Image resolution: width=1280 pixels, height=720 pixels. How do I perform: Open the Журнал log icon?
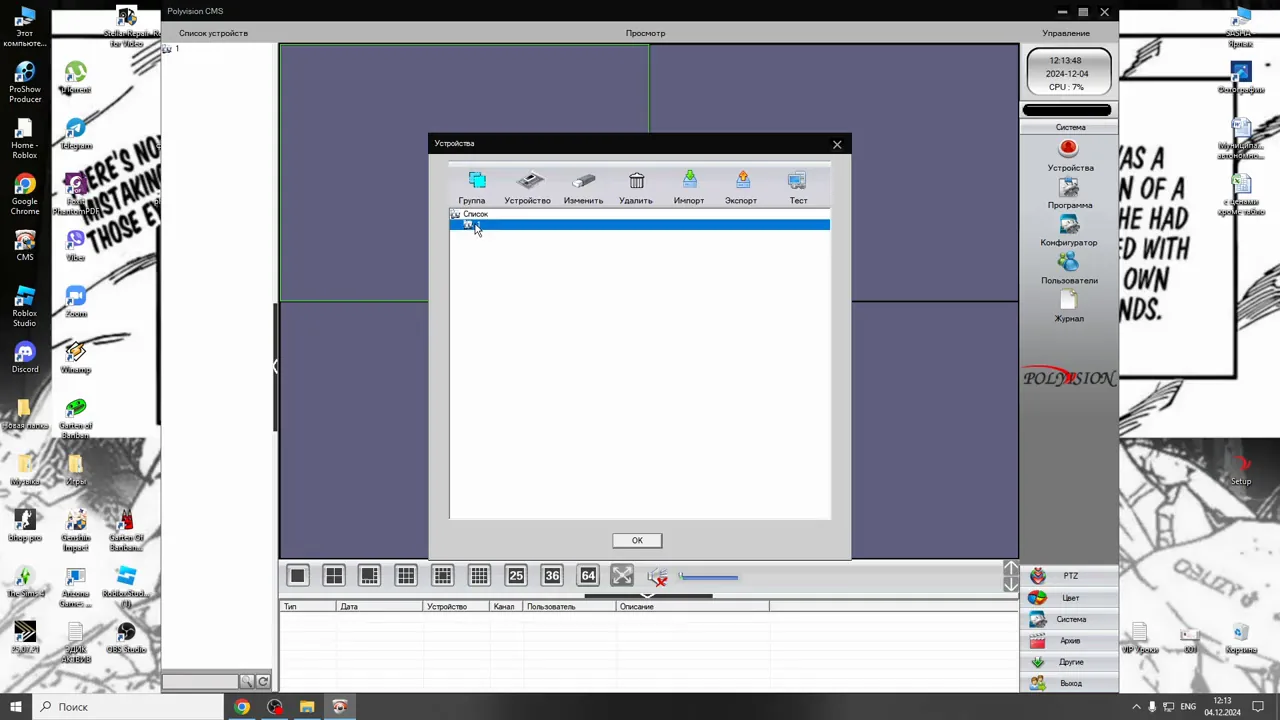(x=1068, y=300)
